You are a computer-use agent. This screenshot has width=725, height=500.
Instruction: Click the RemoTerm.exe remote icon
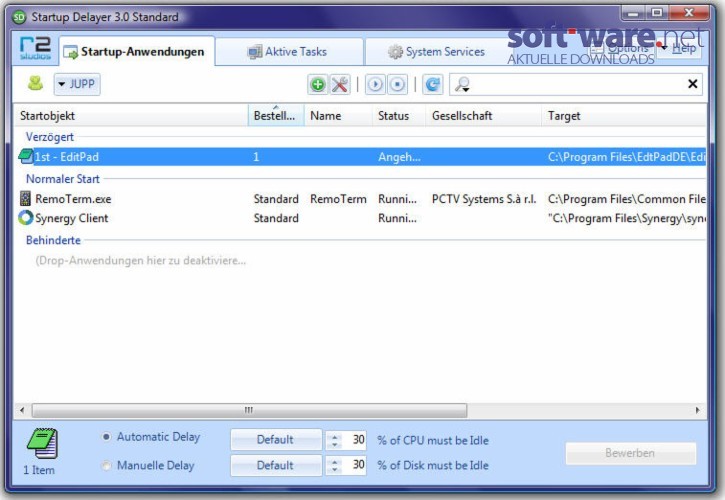tap(25, 198)
